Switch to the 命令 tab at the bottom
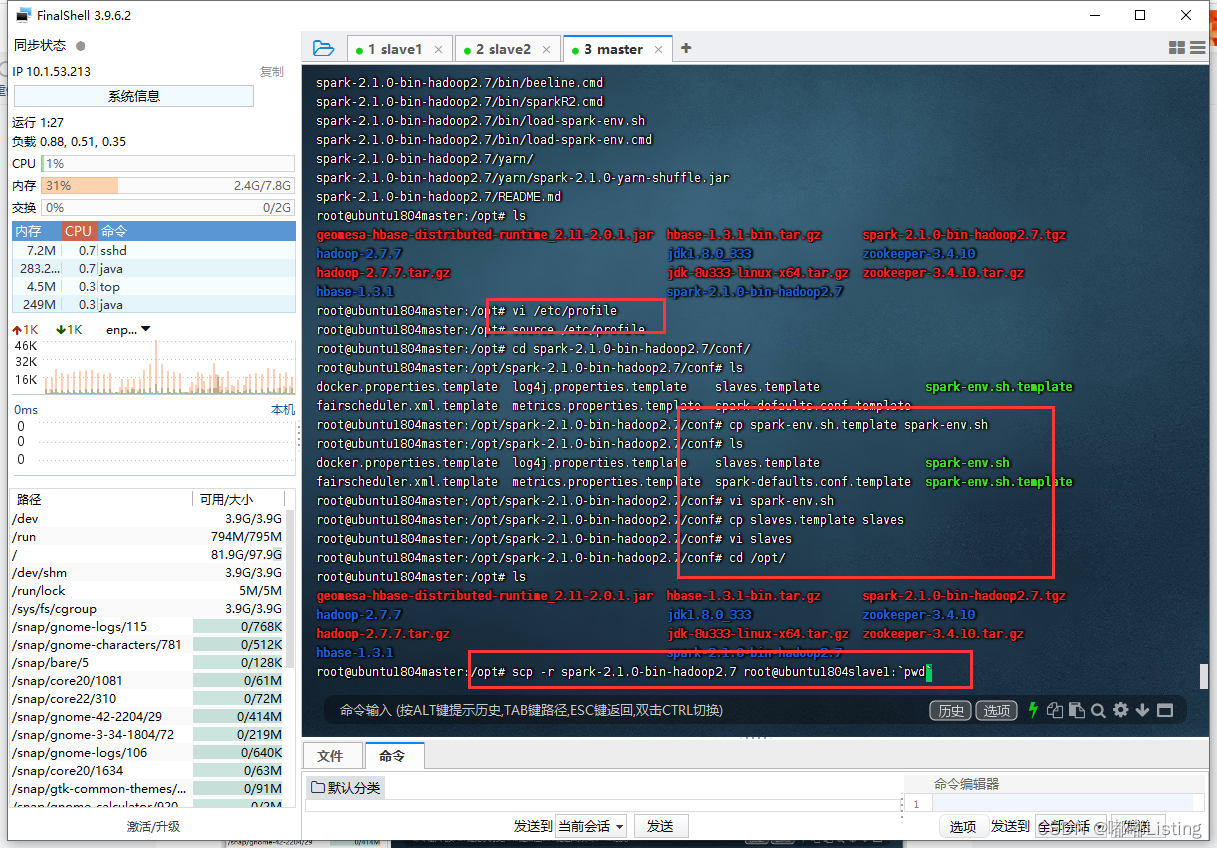Image resolution: width=1217 pixels, height=848 pixels. (394, 755)
